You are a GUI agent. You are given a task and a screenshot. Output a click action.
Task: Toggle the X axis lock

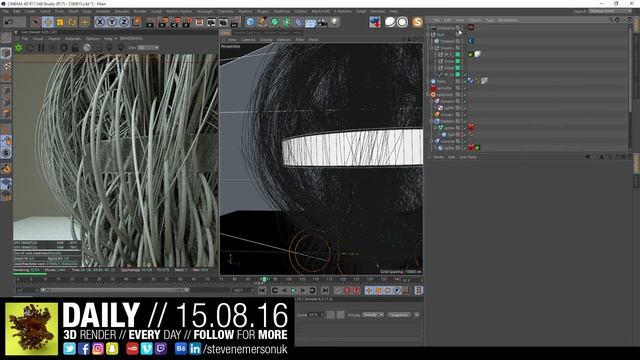pyautogui.click(x=100, y=22)
